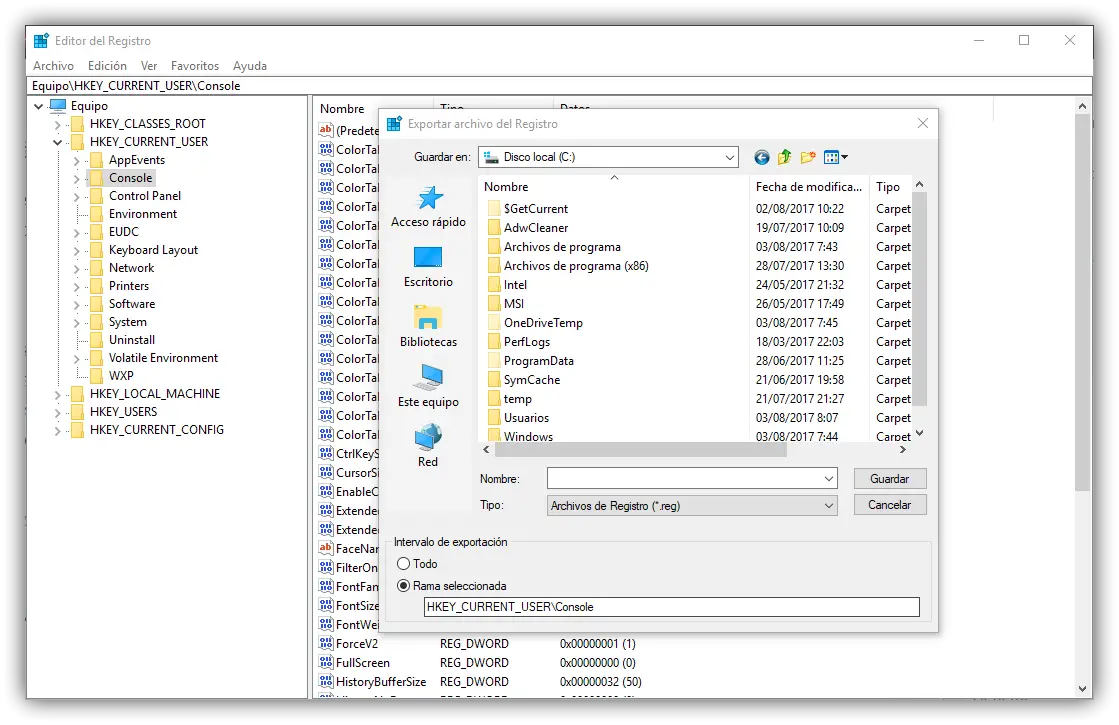Select the Todo export range radio button
This screenshot has width=1119, height=725.
tap(403, 564)
